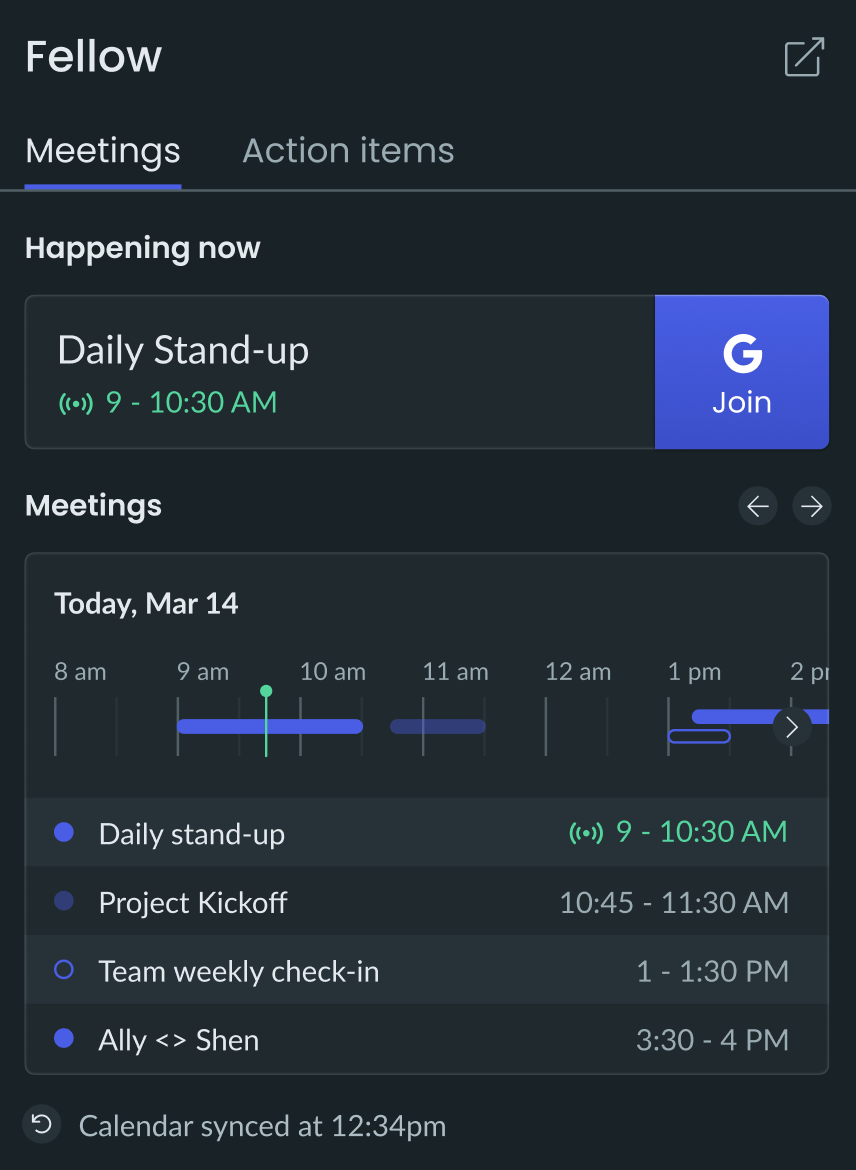Click the green current-time marker
Viewport: 856px width, 1170px height.
266,691
